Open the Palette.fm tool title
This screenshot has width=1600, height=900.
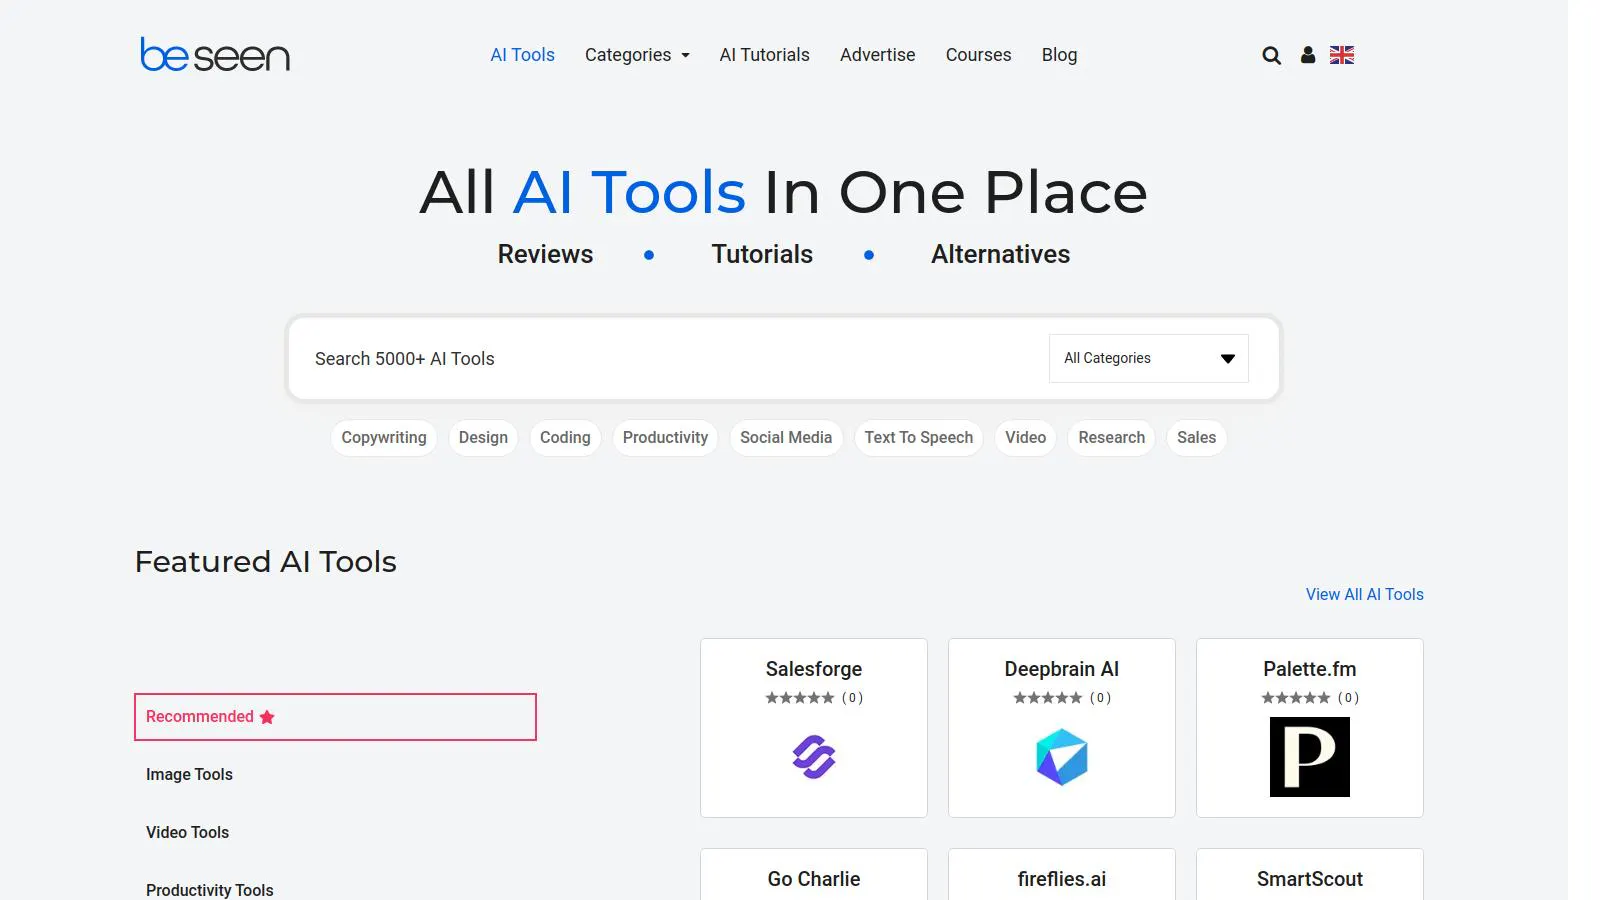pos(1310,669)
